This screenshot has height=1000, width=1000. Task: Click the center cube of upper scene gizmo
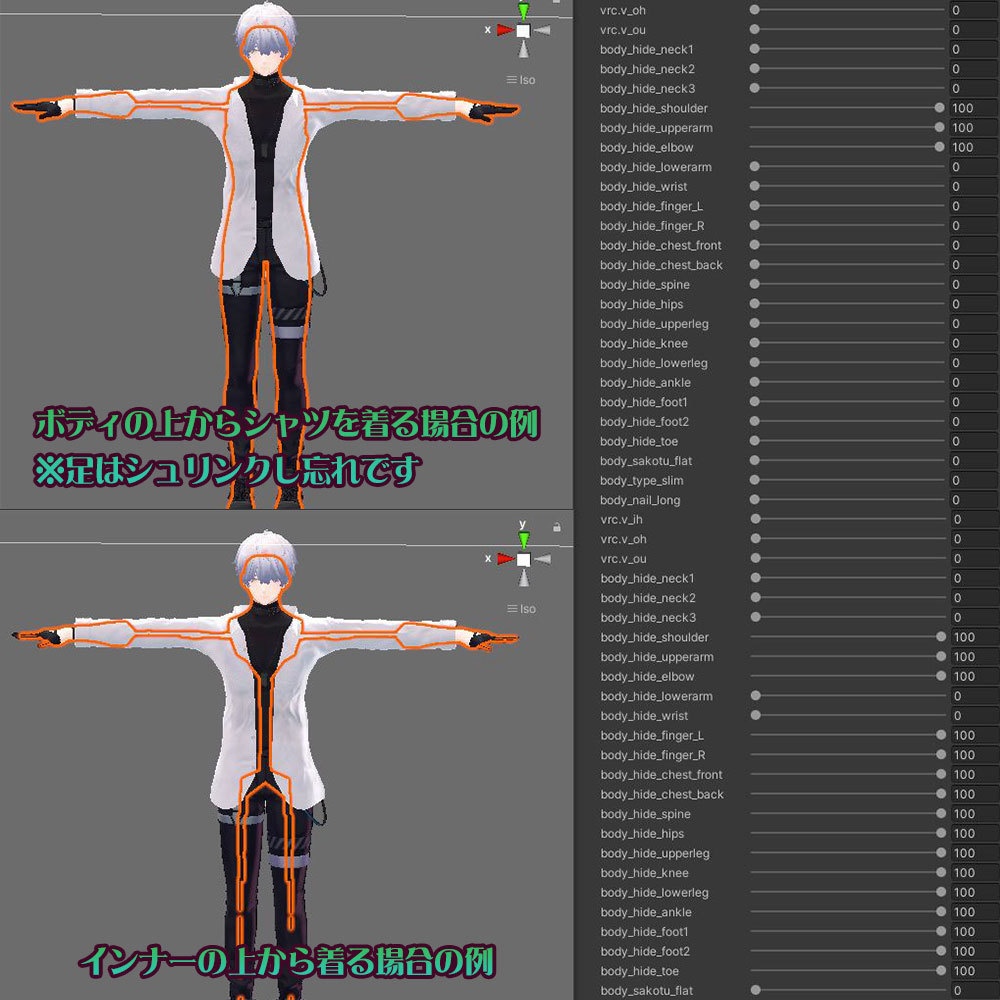[x=524, y=31]
